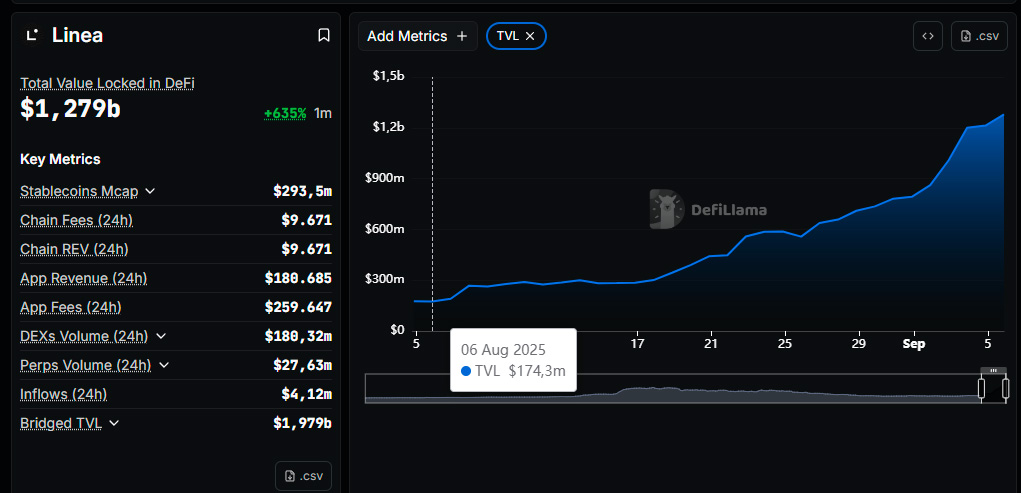
Task: Click the $259.647 App Fees value
Action: 298,307
